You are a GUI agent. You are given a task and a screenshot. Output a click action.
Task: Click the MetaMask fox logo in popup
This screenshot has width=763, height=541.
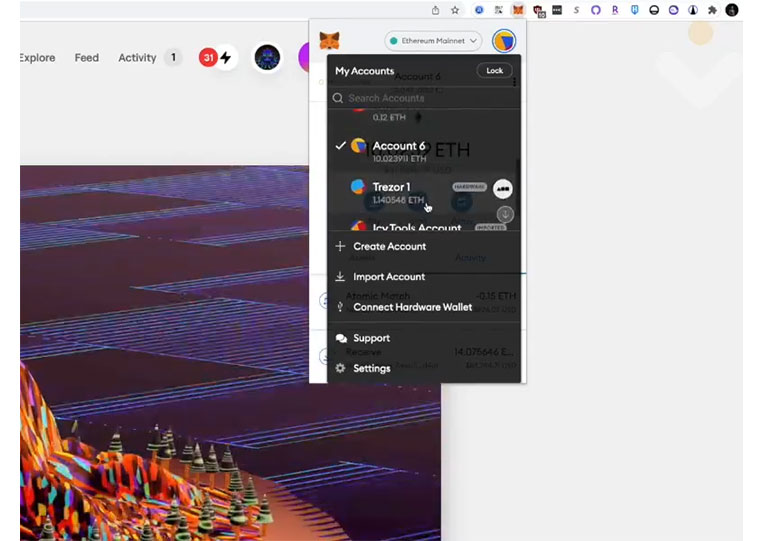click(329, 40)
